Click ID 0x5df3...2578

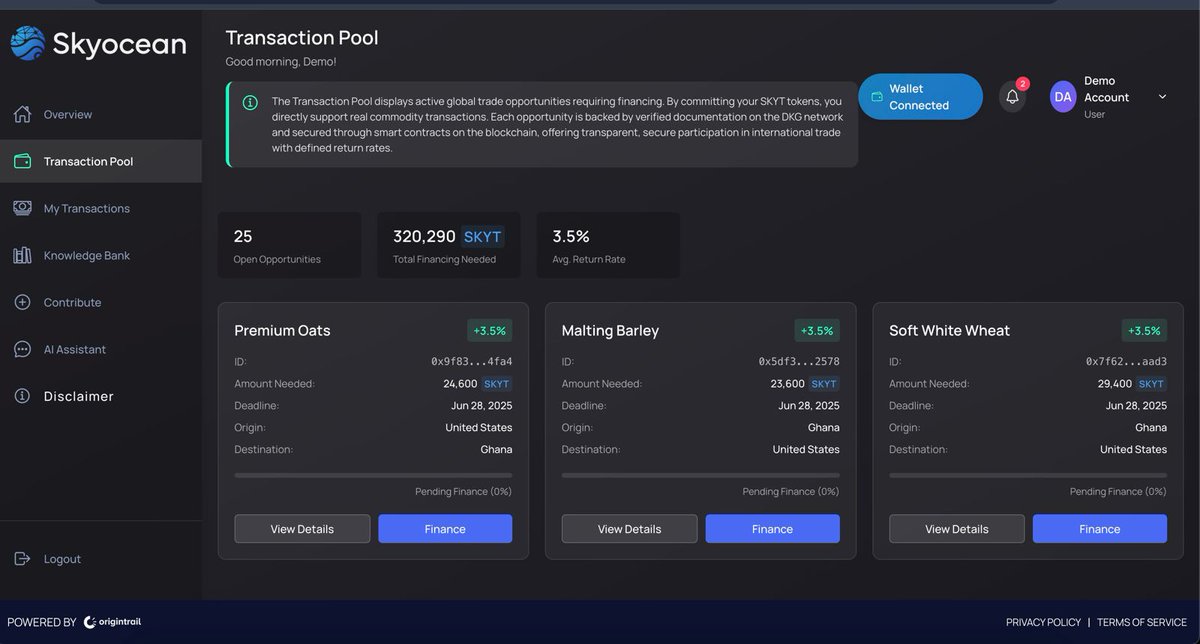point(799,361)
